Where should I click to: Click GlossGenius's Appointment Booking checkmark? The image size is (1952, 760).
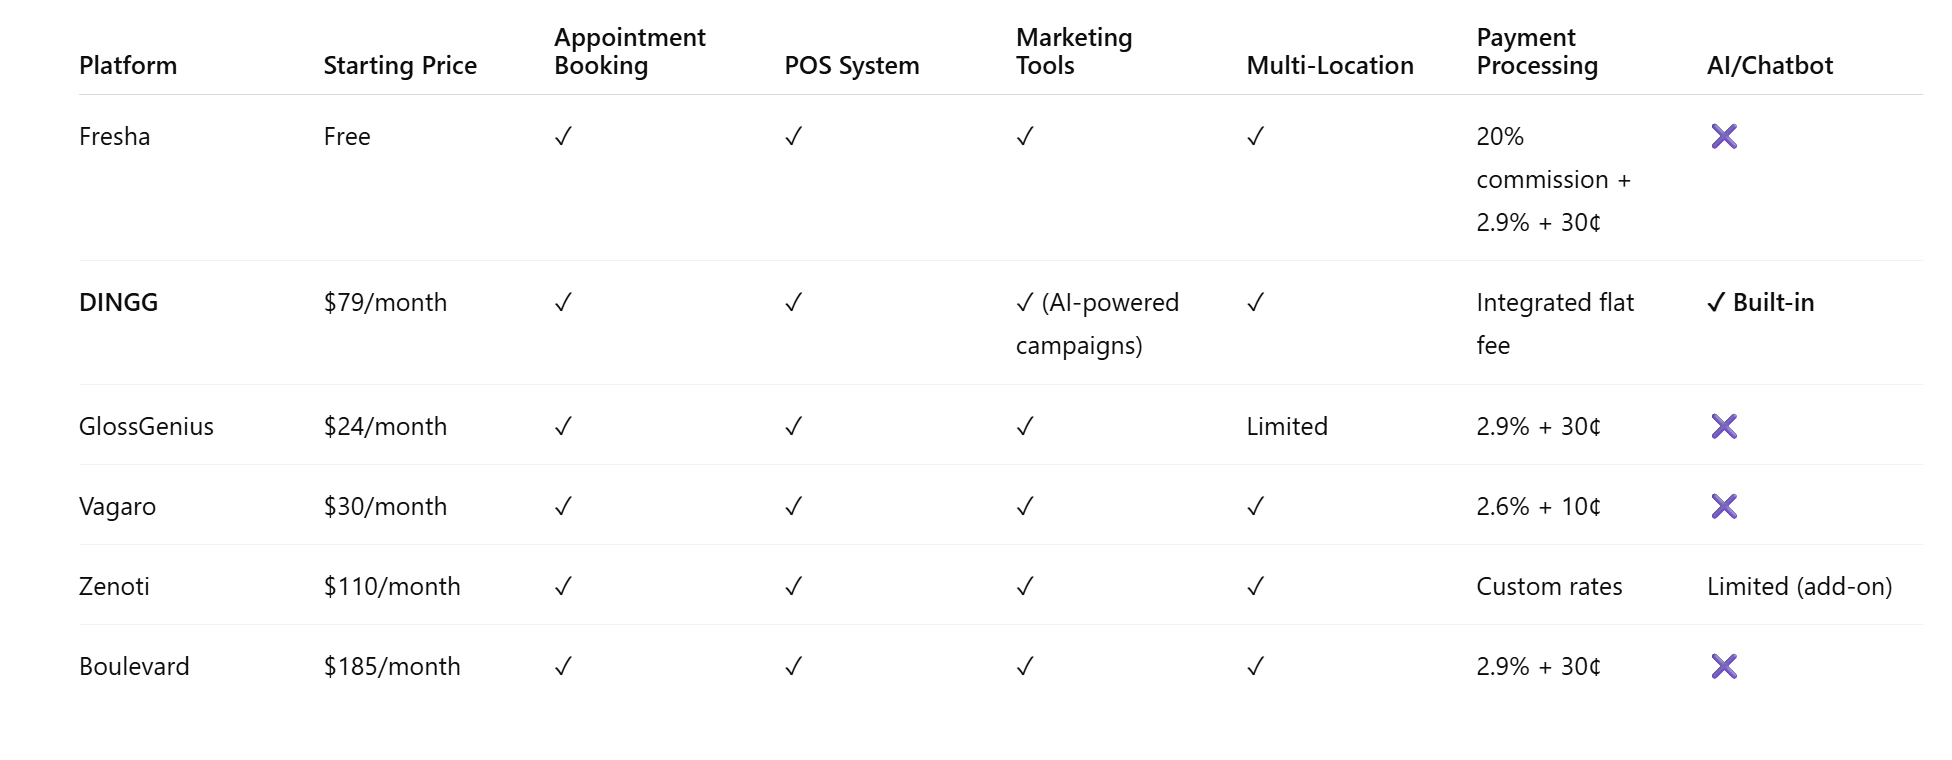(x=563, y=427)
